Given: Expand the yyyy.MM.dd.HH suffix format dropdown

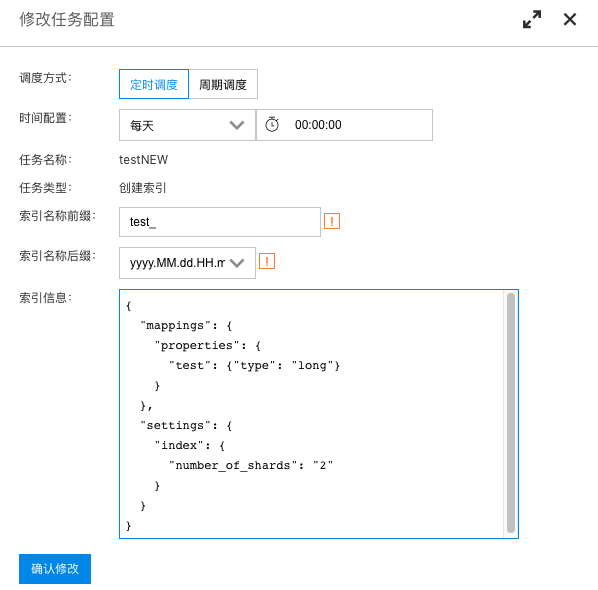Looking at the screenshot, I should point(187,263).
